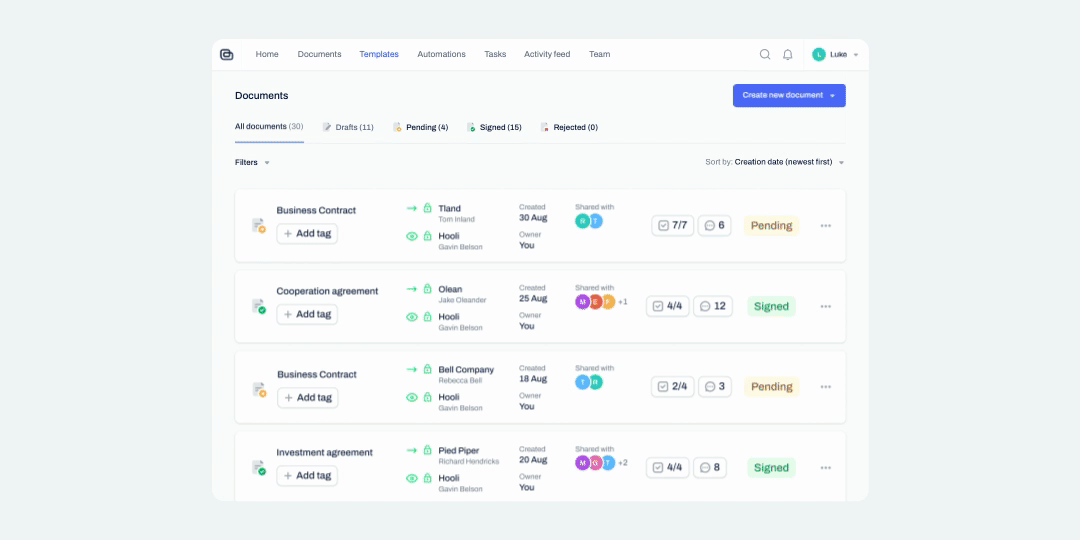Click Luke's green avatar circle

point(818,54)
